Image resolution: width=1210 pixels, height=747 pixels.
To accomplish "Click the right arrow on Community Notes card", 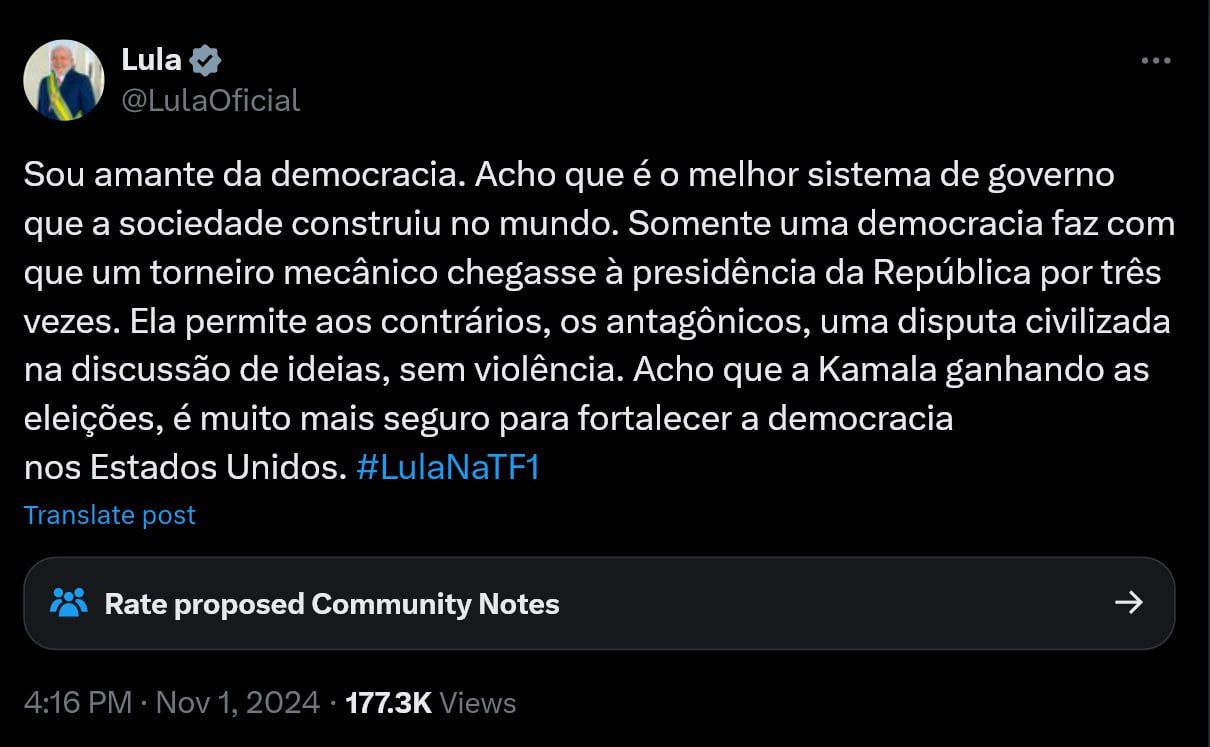I will point(1128,602).
